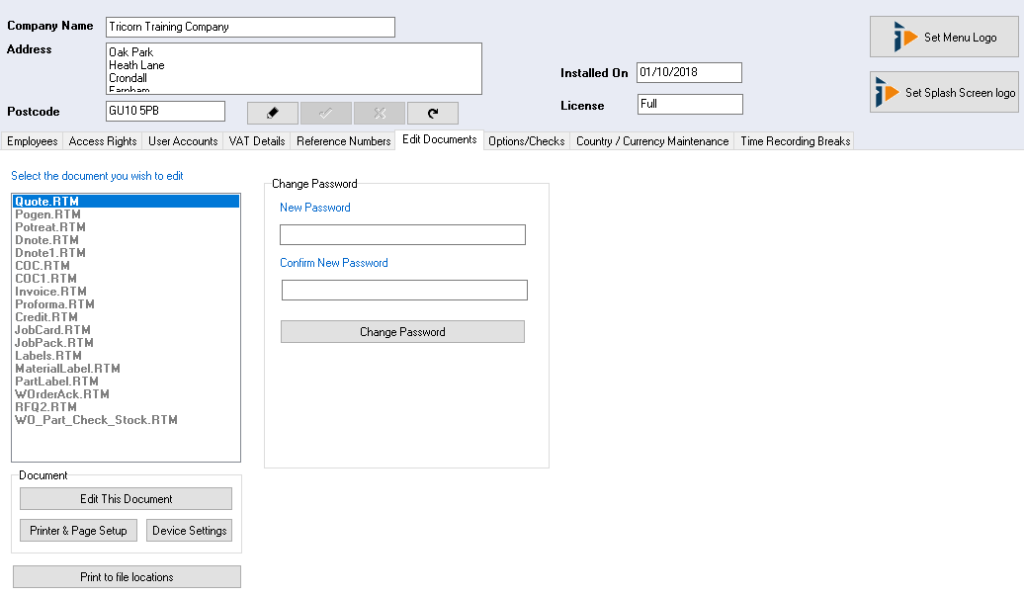Click the greyed-out cancel X icon
Screen dimensions: 1024x596
tap(379, 113)
